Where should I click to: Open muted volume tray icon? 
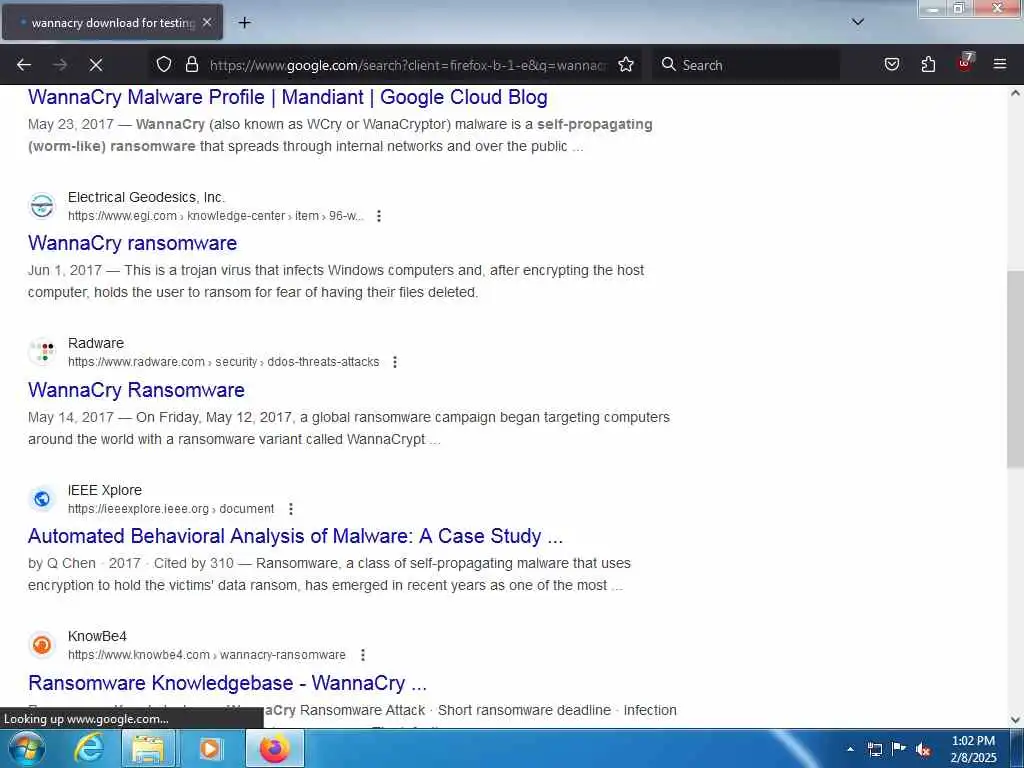click(x=923, y=750)
